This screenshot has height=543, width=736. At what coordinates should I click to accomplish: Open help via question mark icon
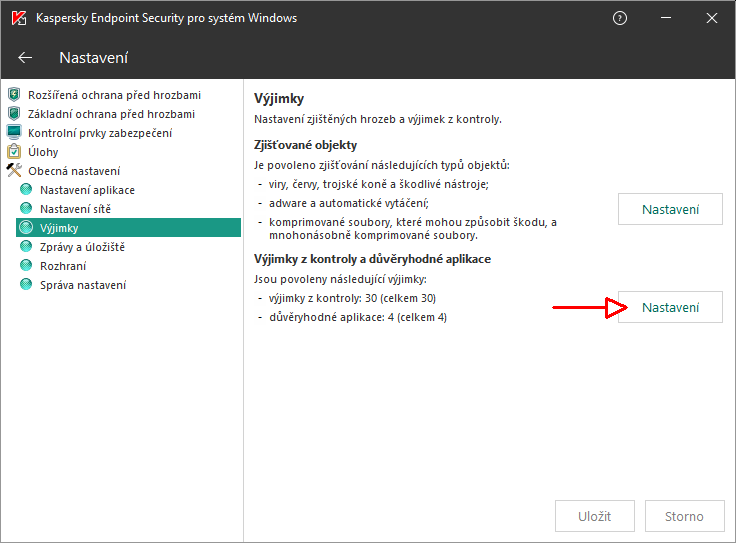(620, 18)
